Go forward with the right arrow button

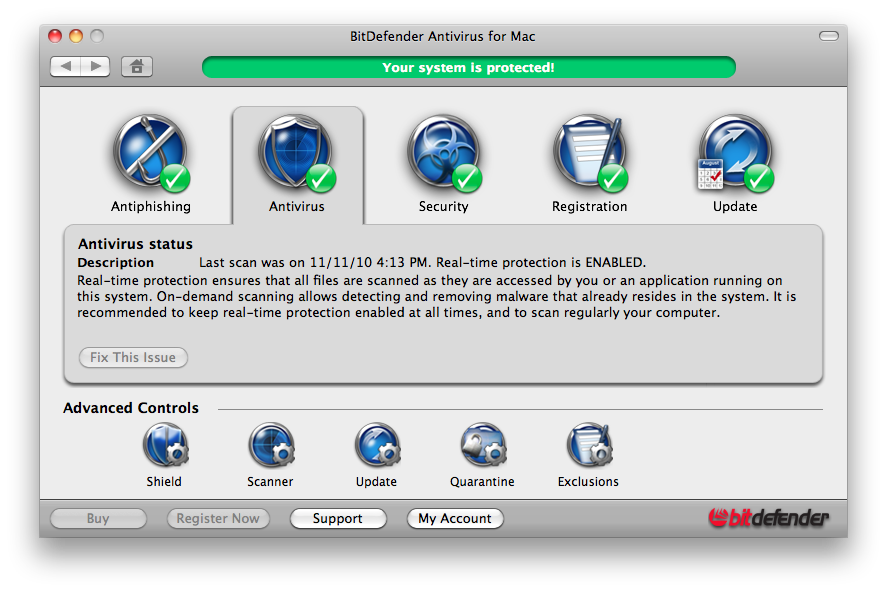[x=95, y=67]
